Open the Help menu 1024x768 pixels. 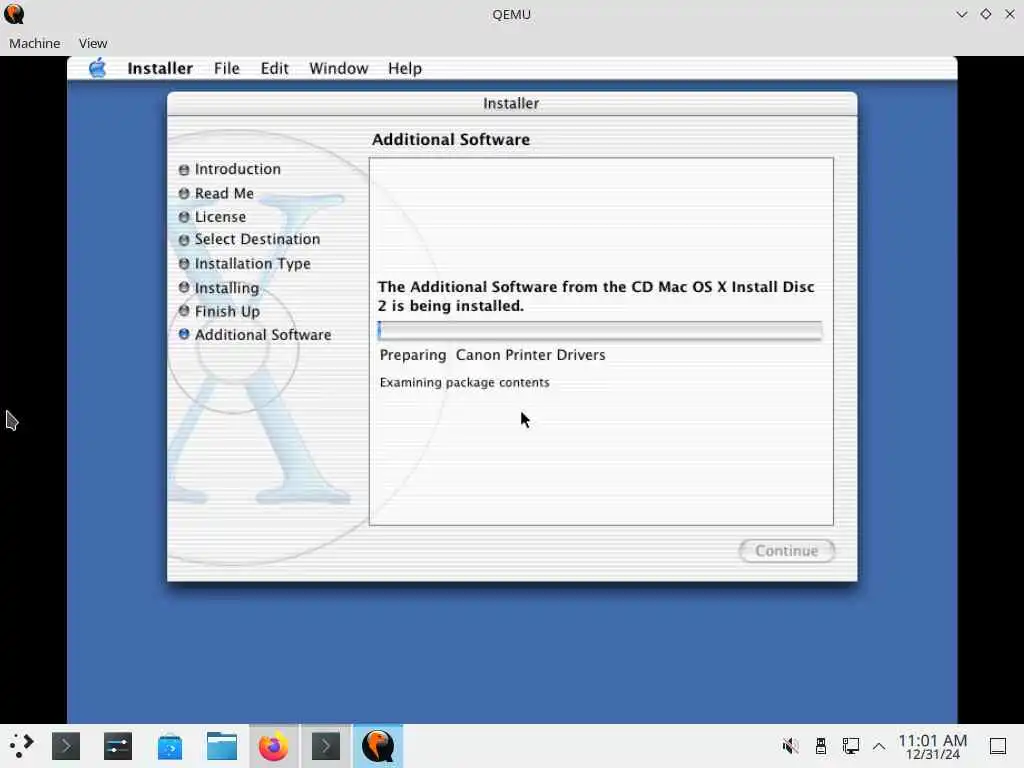[x=405, y=69]
